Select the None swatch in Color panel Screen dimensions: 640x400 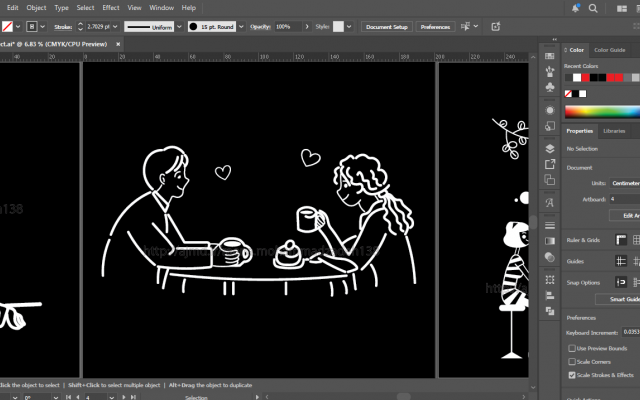(x=568, y=94)
